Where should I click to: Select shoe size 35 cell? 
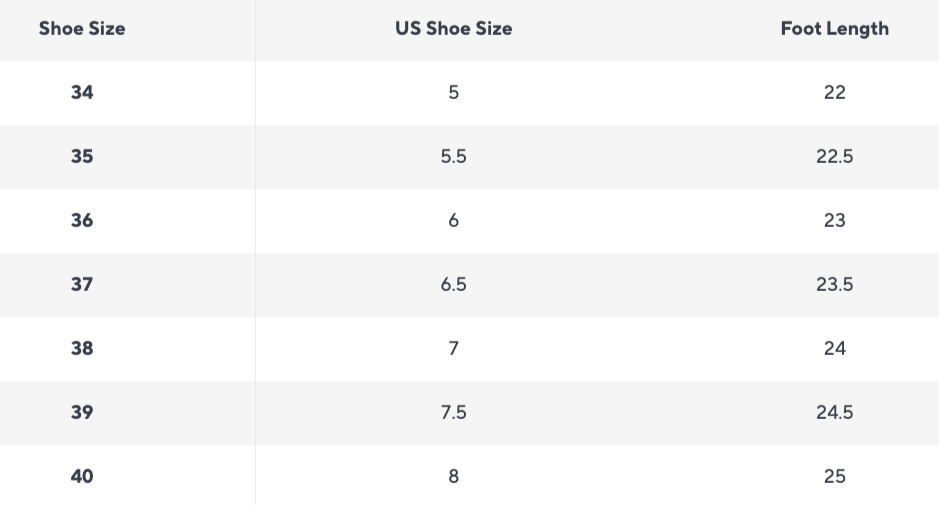82,156
